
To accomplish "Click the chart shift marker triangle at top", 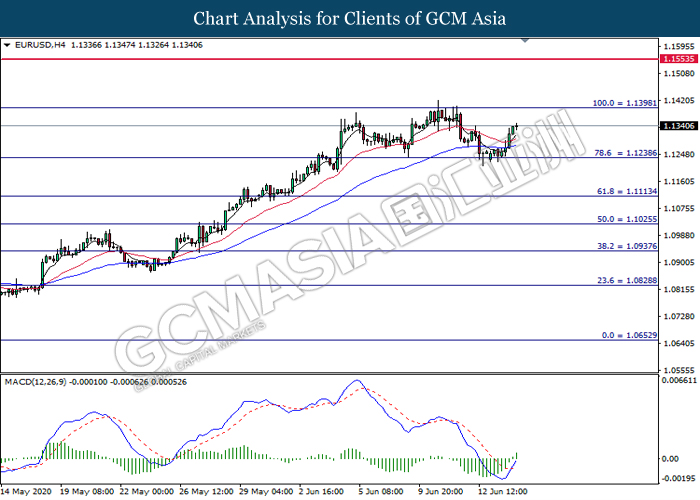I will point(525,40).
